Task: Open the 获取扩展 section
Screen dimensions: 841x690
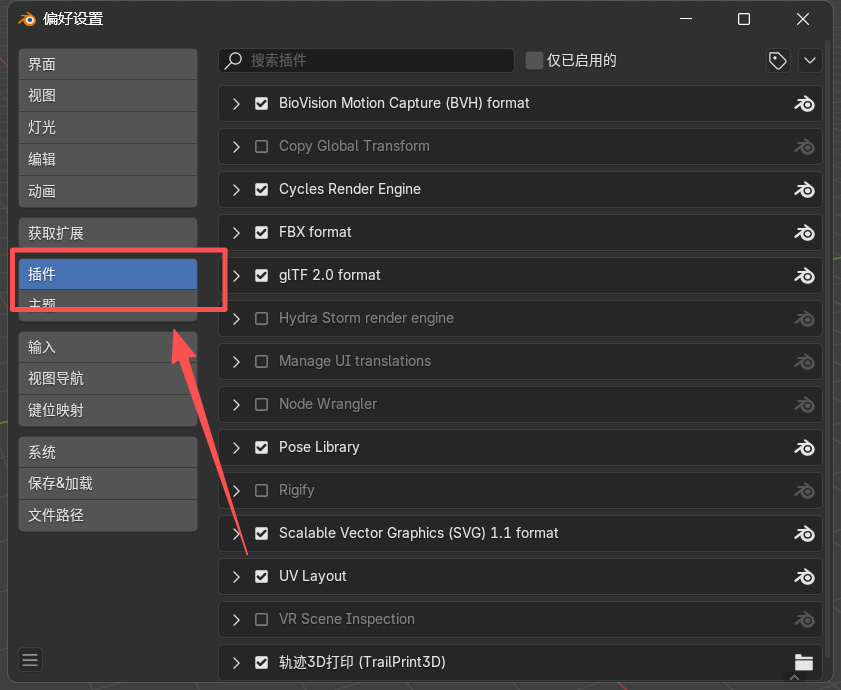Action: pyautogui.click(x=108, y=233)
